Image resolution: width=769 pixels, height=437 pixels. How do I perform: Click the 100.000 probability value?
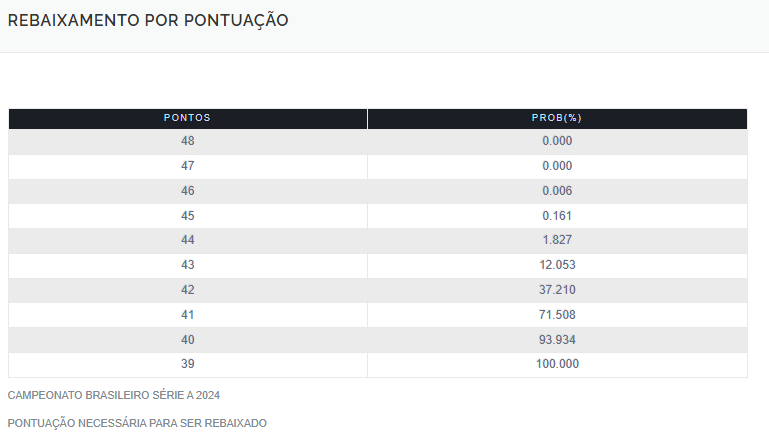[557, 364]
